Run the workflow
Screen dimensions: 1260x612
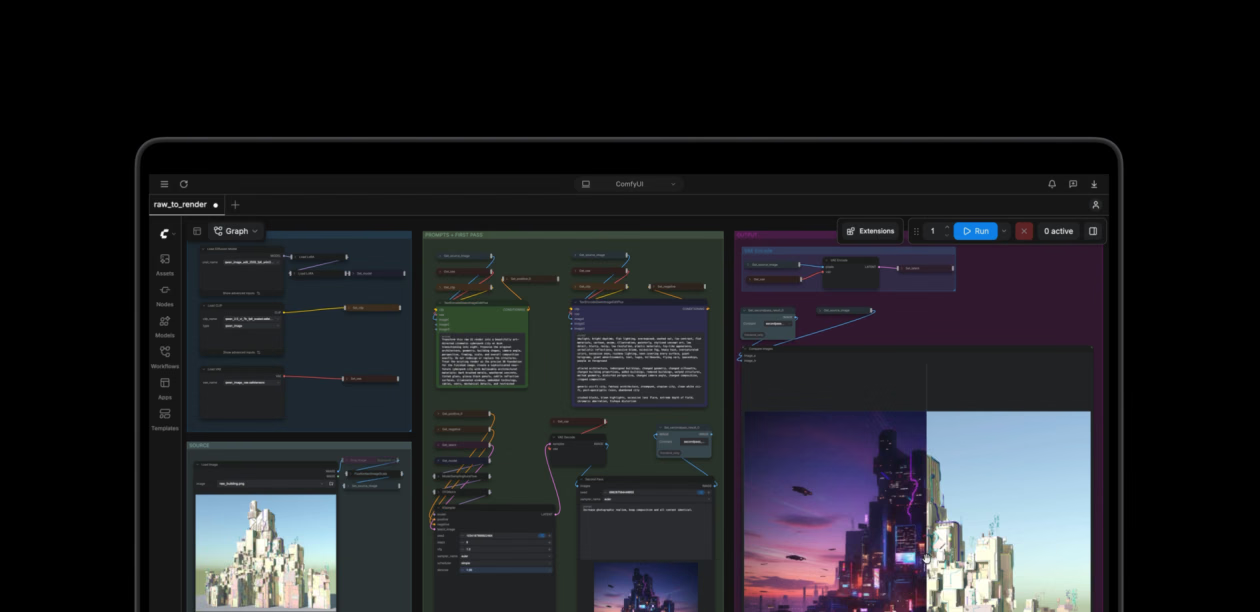coord(975,231)
